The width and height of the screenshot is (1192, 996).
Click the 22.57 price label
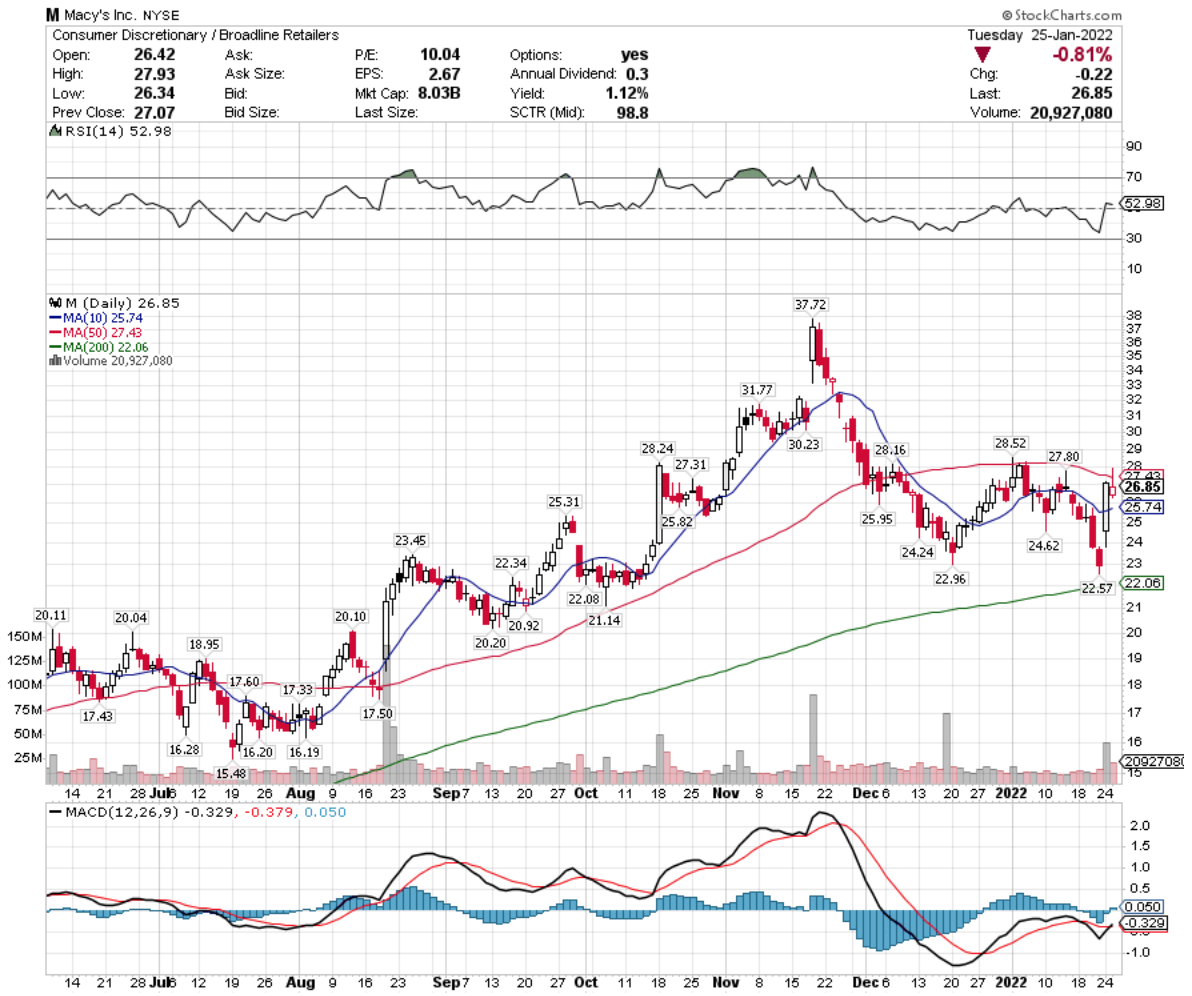(1097, 588)
